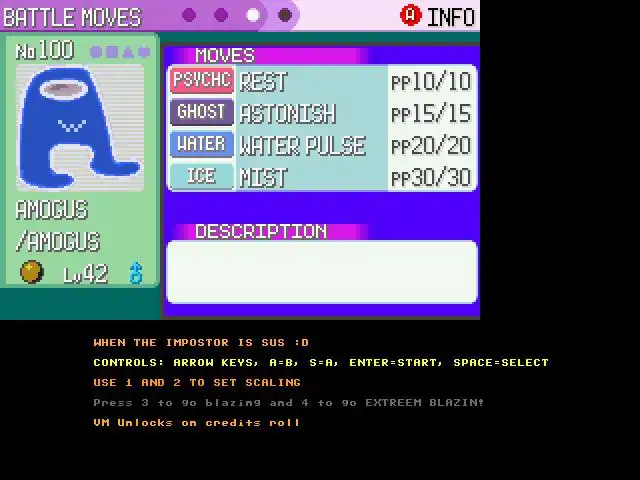
Task: Click the MOVES section header
Action: click(225, 56)
